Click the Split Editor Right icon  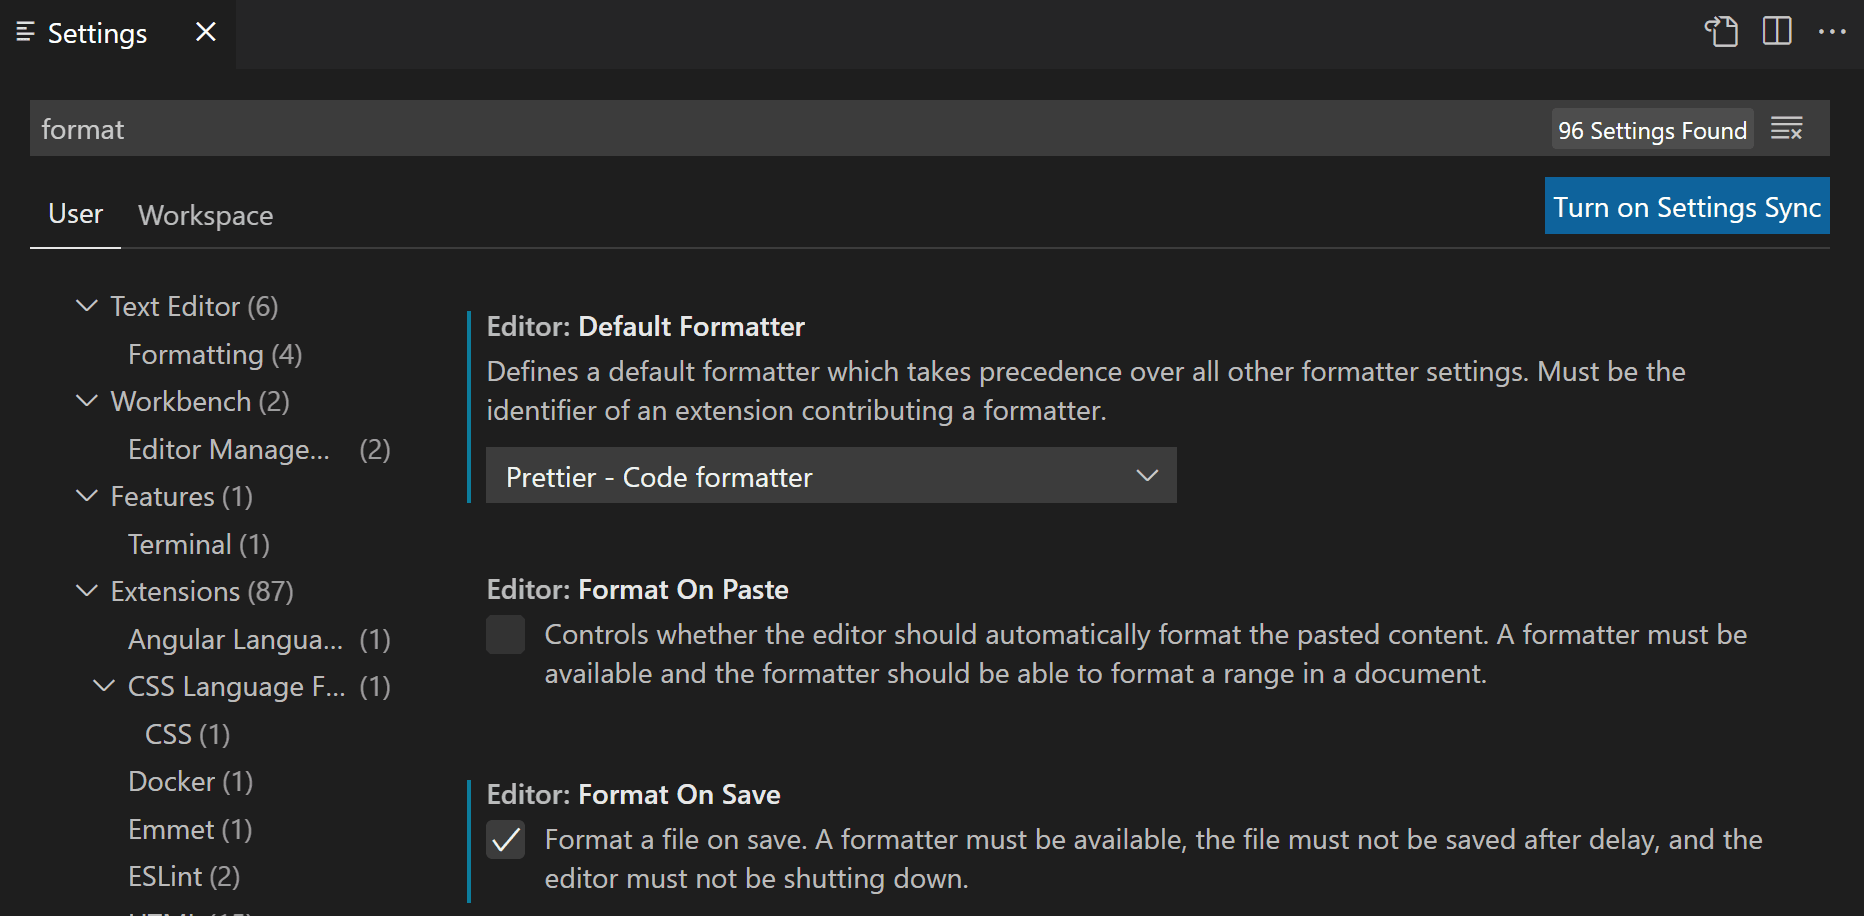coord(1777,32)
